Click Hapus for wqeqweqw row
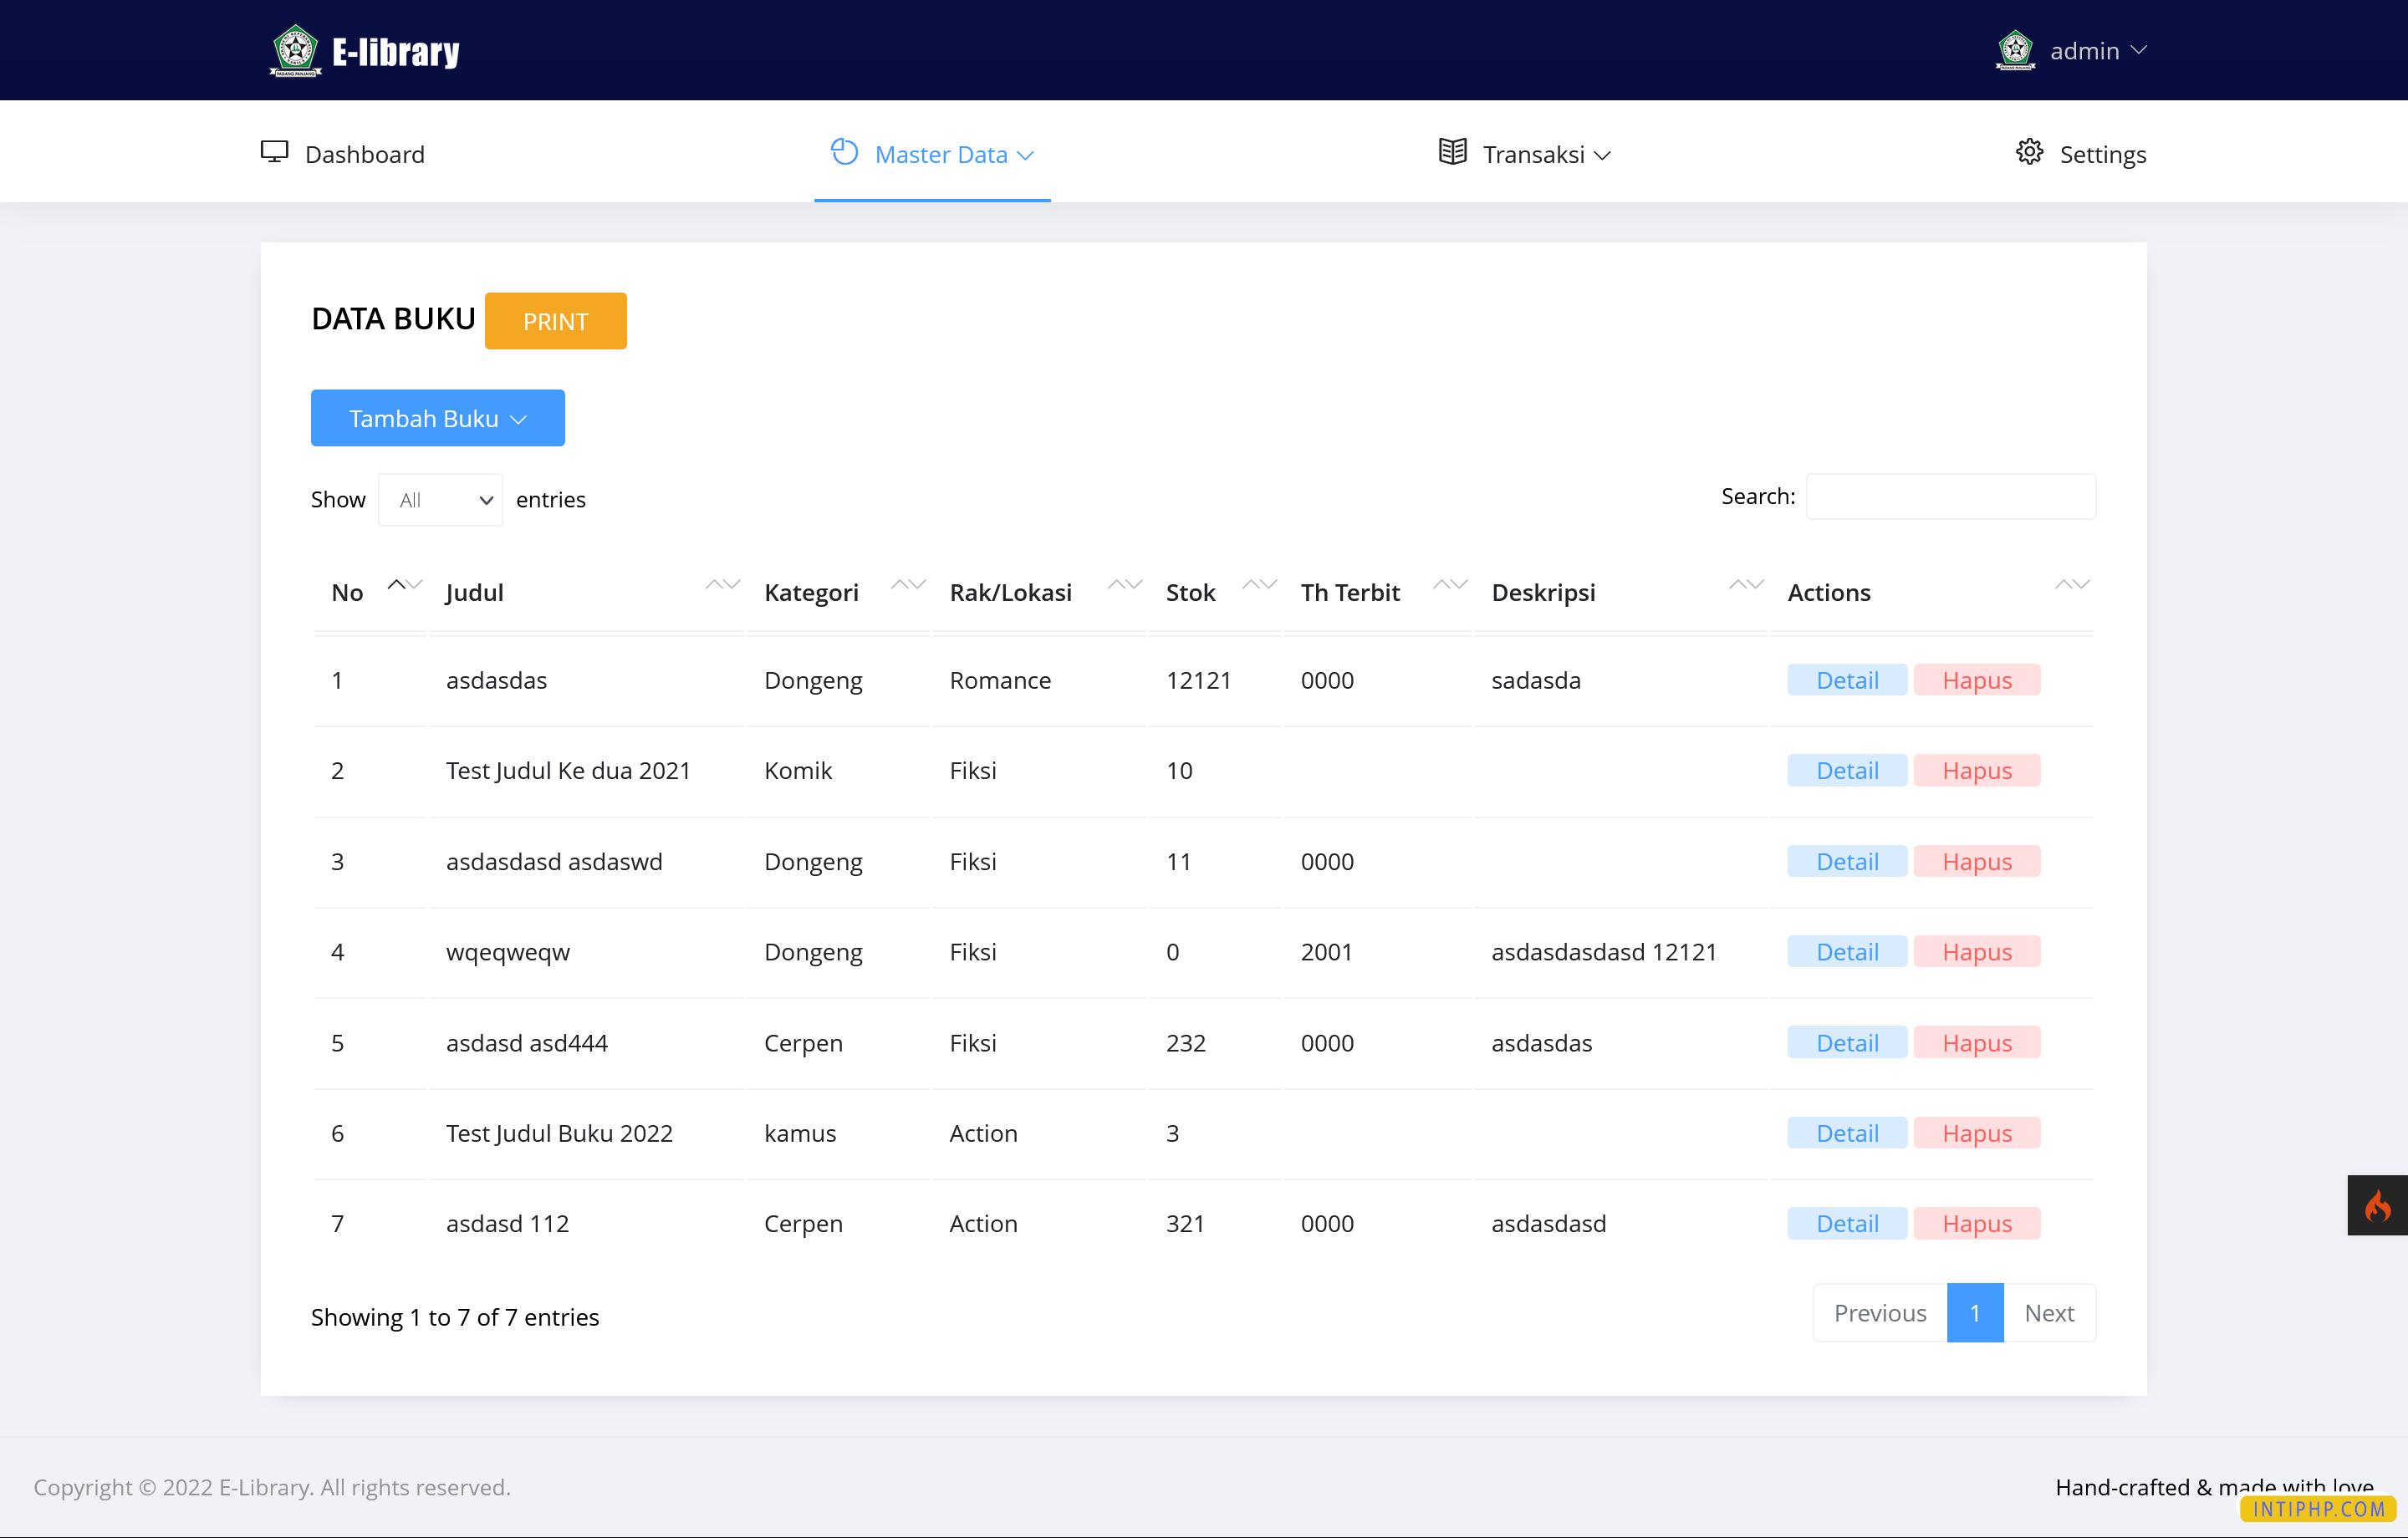The image size is (2408, 1538). tap(1976, 952)
